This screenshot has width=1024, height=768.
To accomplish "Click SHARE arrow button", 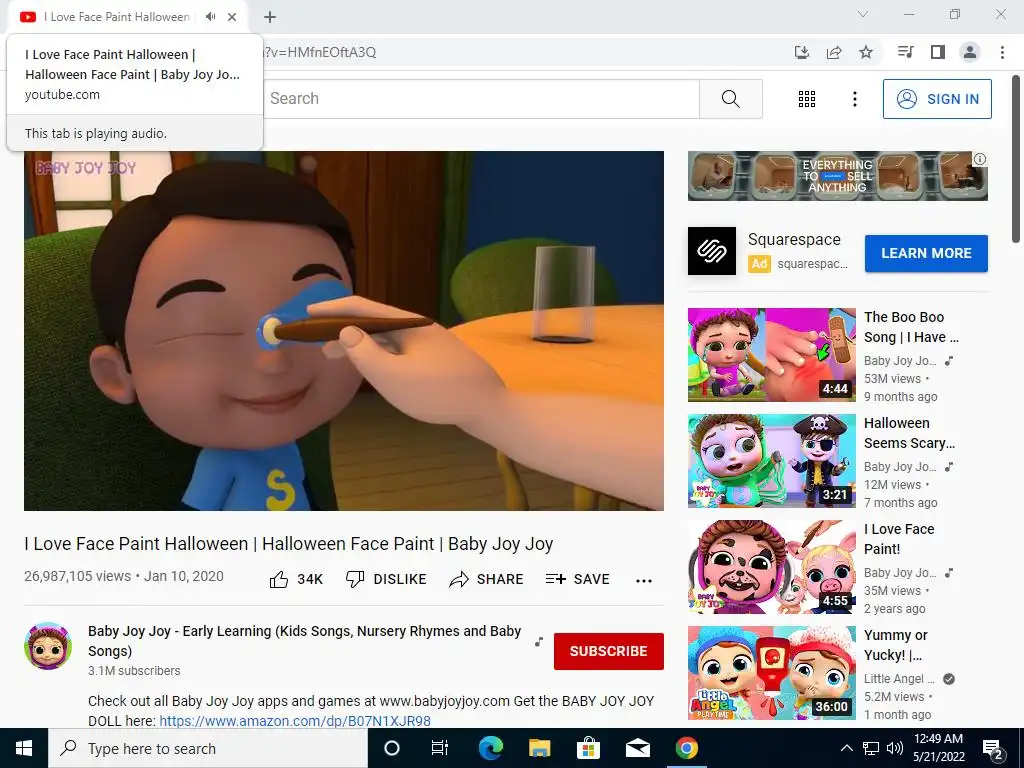I will tap(487, 579).
